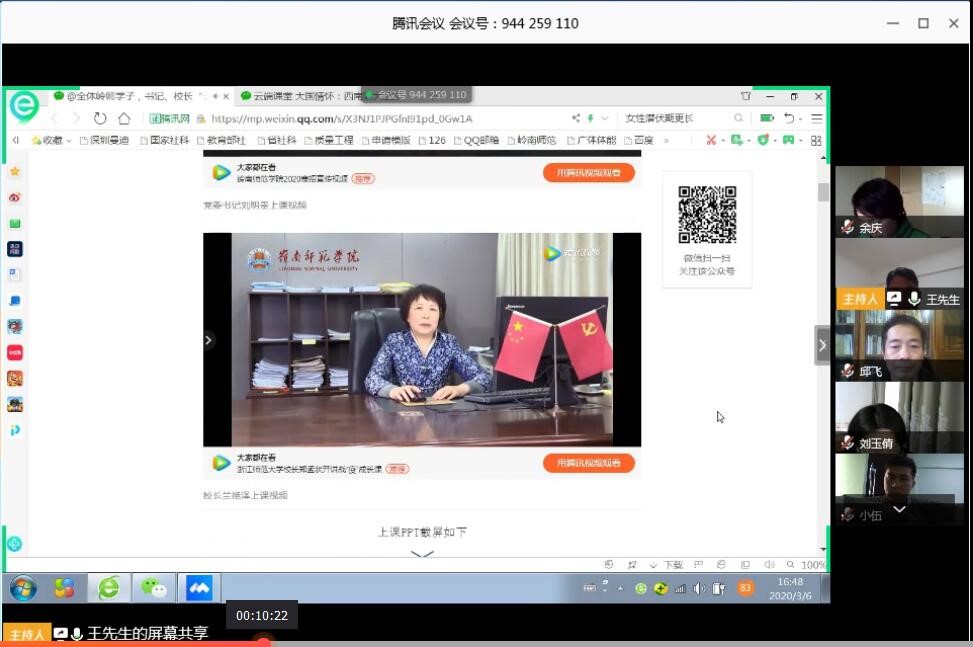Open the star favorites icon in sidebar
Screen dimensions: 973x647
click(15, 172)
